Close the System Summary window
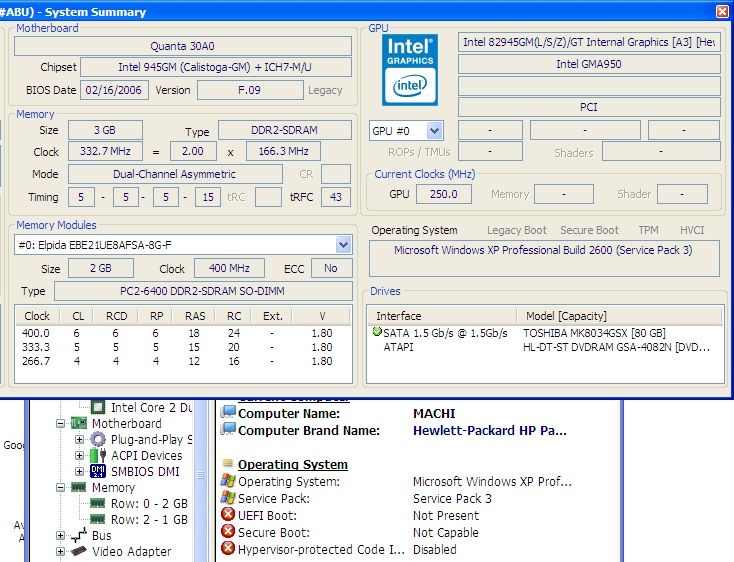The image size is (734, 562). (x=722, y=11)
